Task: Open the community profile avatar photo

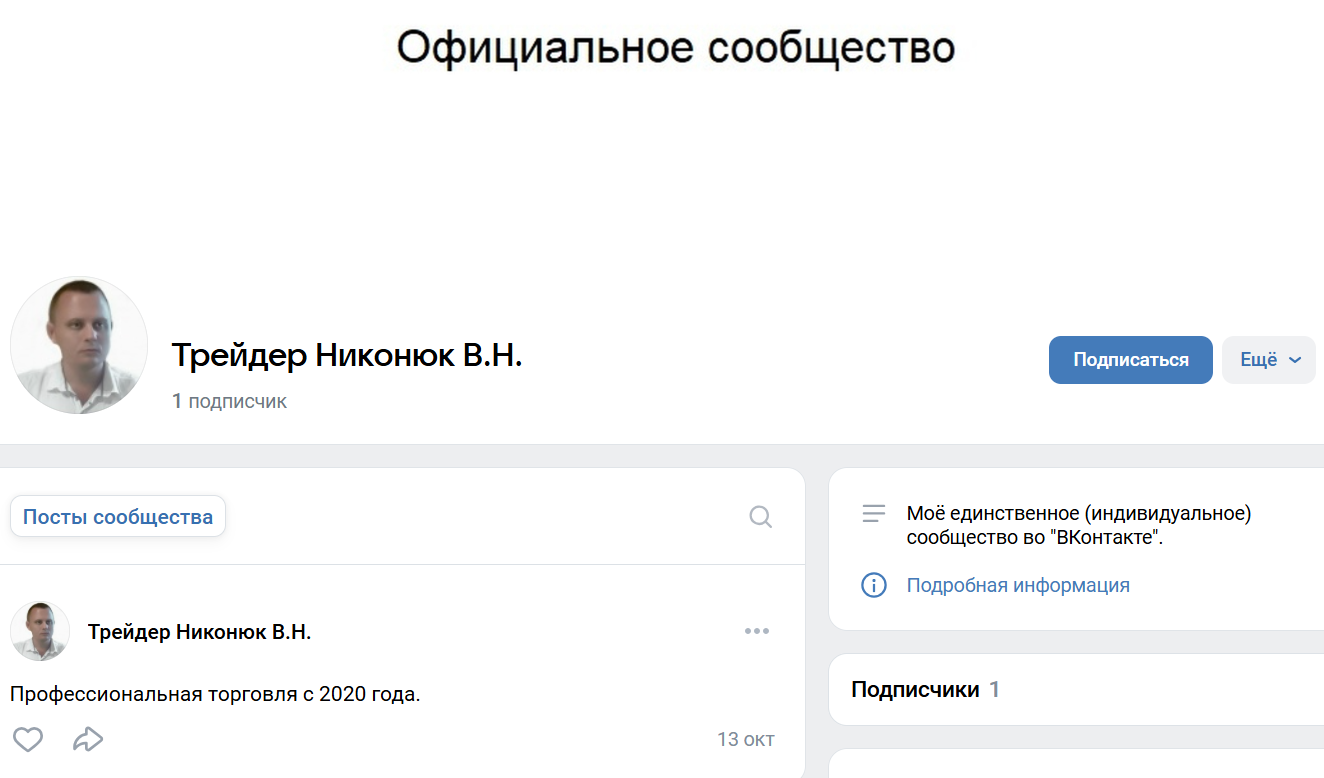Action: point(78,345)
